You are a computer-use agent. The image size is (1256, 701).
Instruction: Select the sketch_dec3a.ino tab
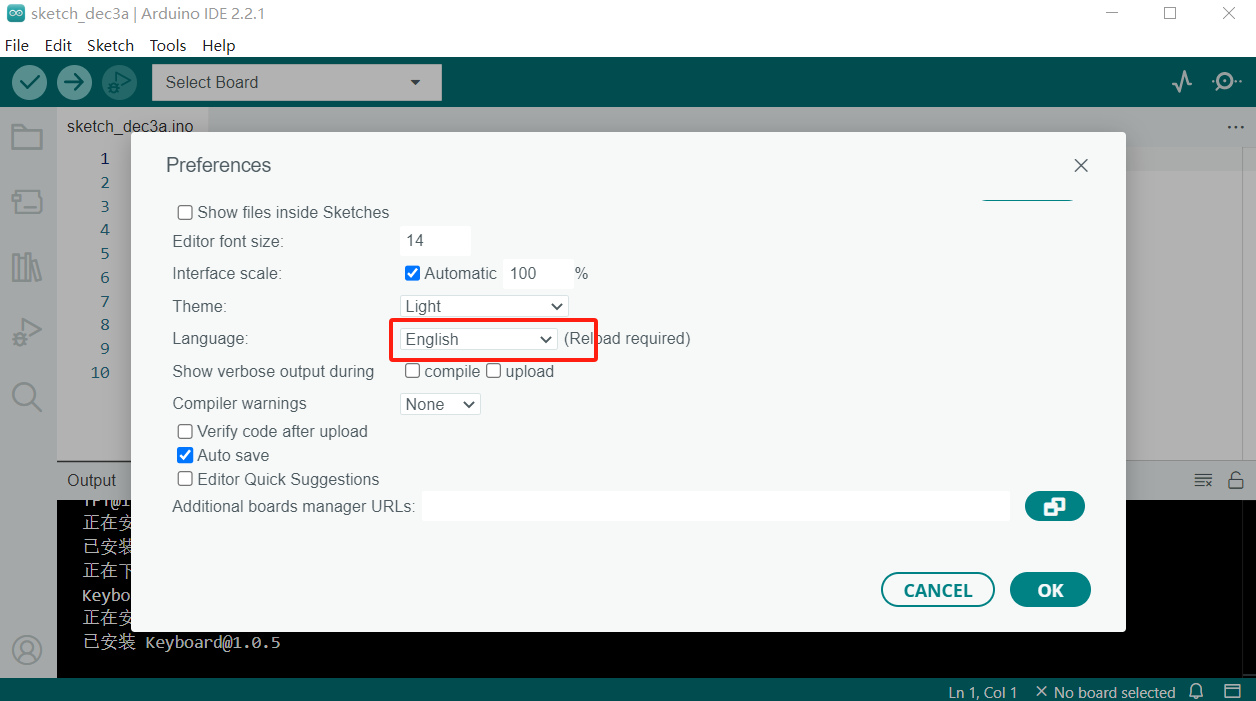[130, 127]
